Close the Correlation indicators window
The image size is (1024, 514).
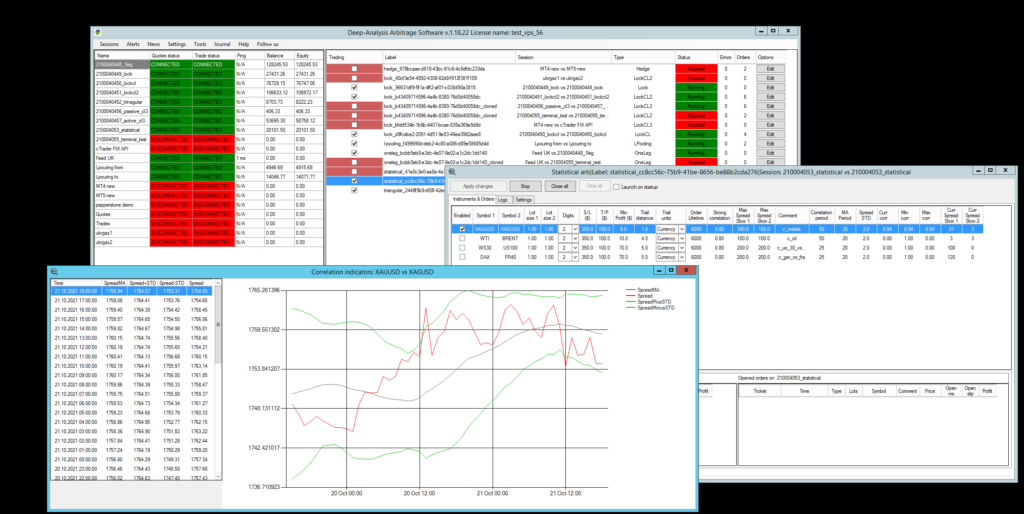(x=686, y=270)
